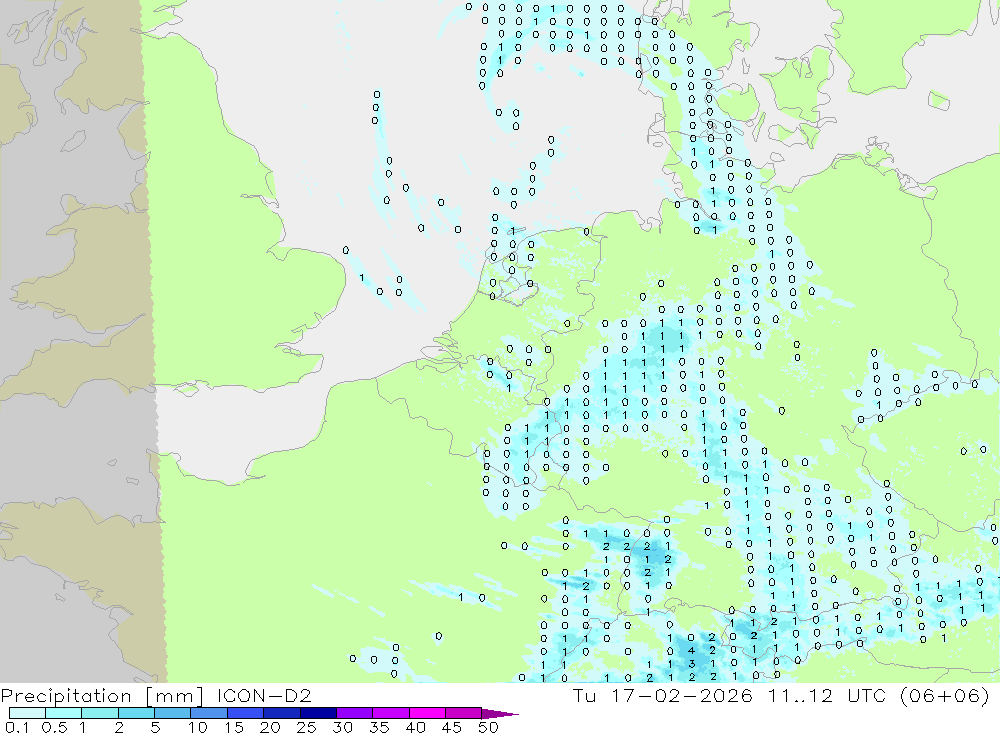Click the 20–25 mm dark blue swatch
Viewport: 1000px width, 733px height.
[281, 713]
